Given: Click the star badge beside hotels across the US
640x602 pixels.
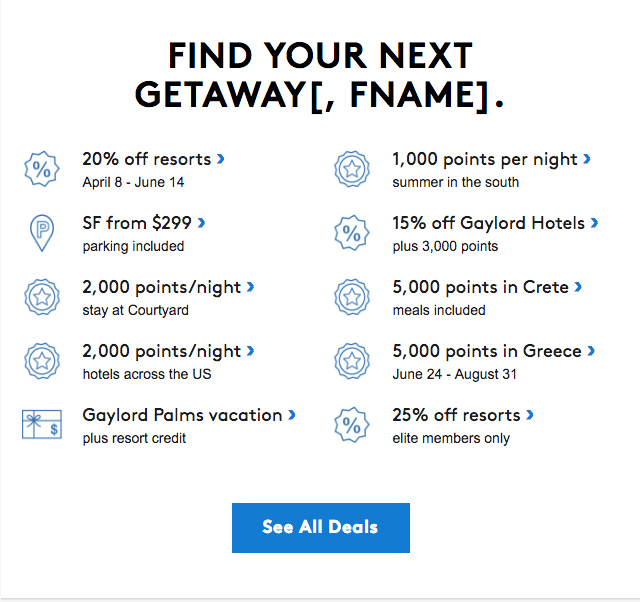Looking at the screenshot, I should point(42,360).
